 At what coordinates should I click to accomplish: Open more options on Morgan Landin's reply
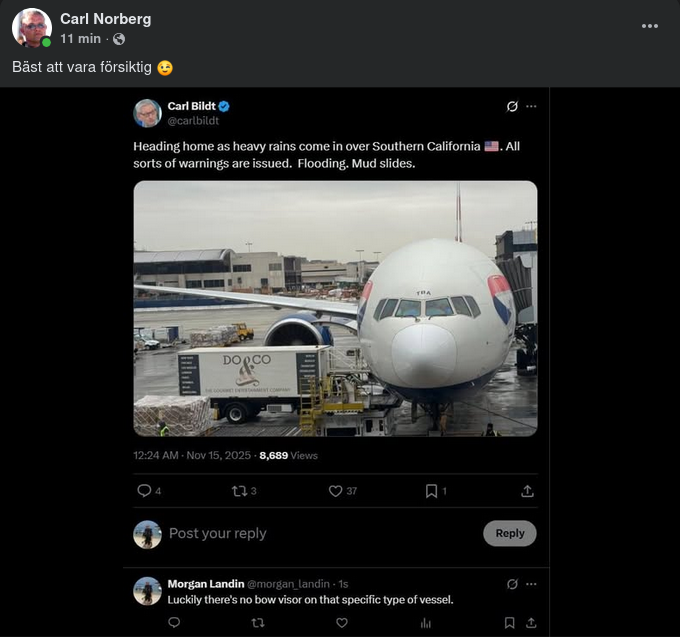pyautogui.click(x=531, y=584)
